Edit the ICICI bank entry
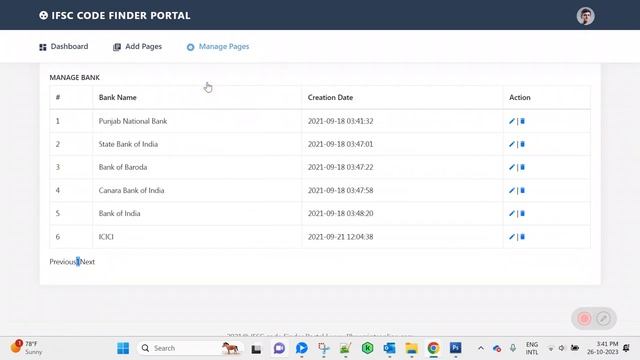Viewport: 640px width, 360px height. click(511, 237)
